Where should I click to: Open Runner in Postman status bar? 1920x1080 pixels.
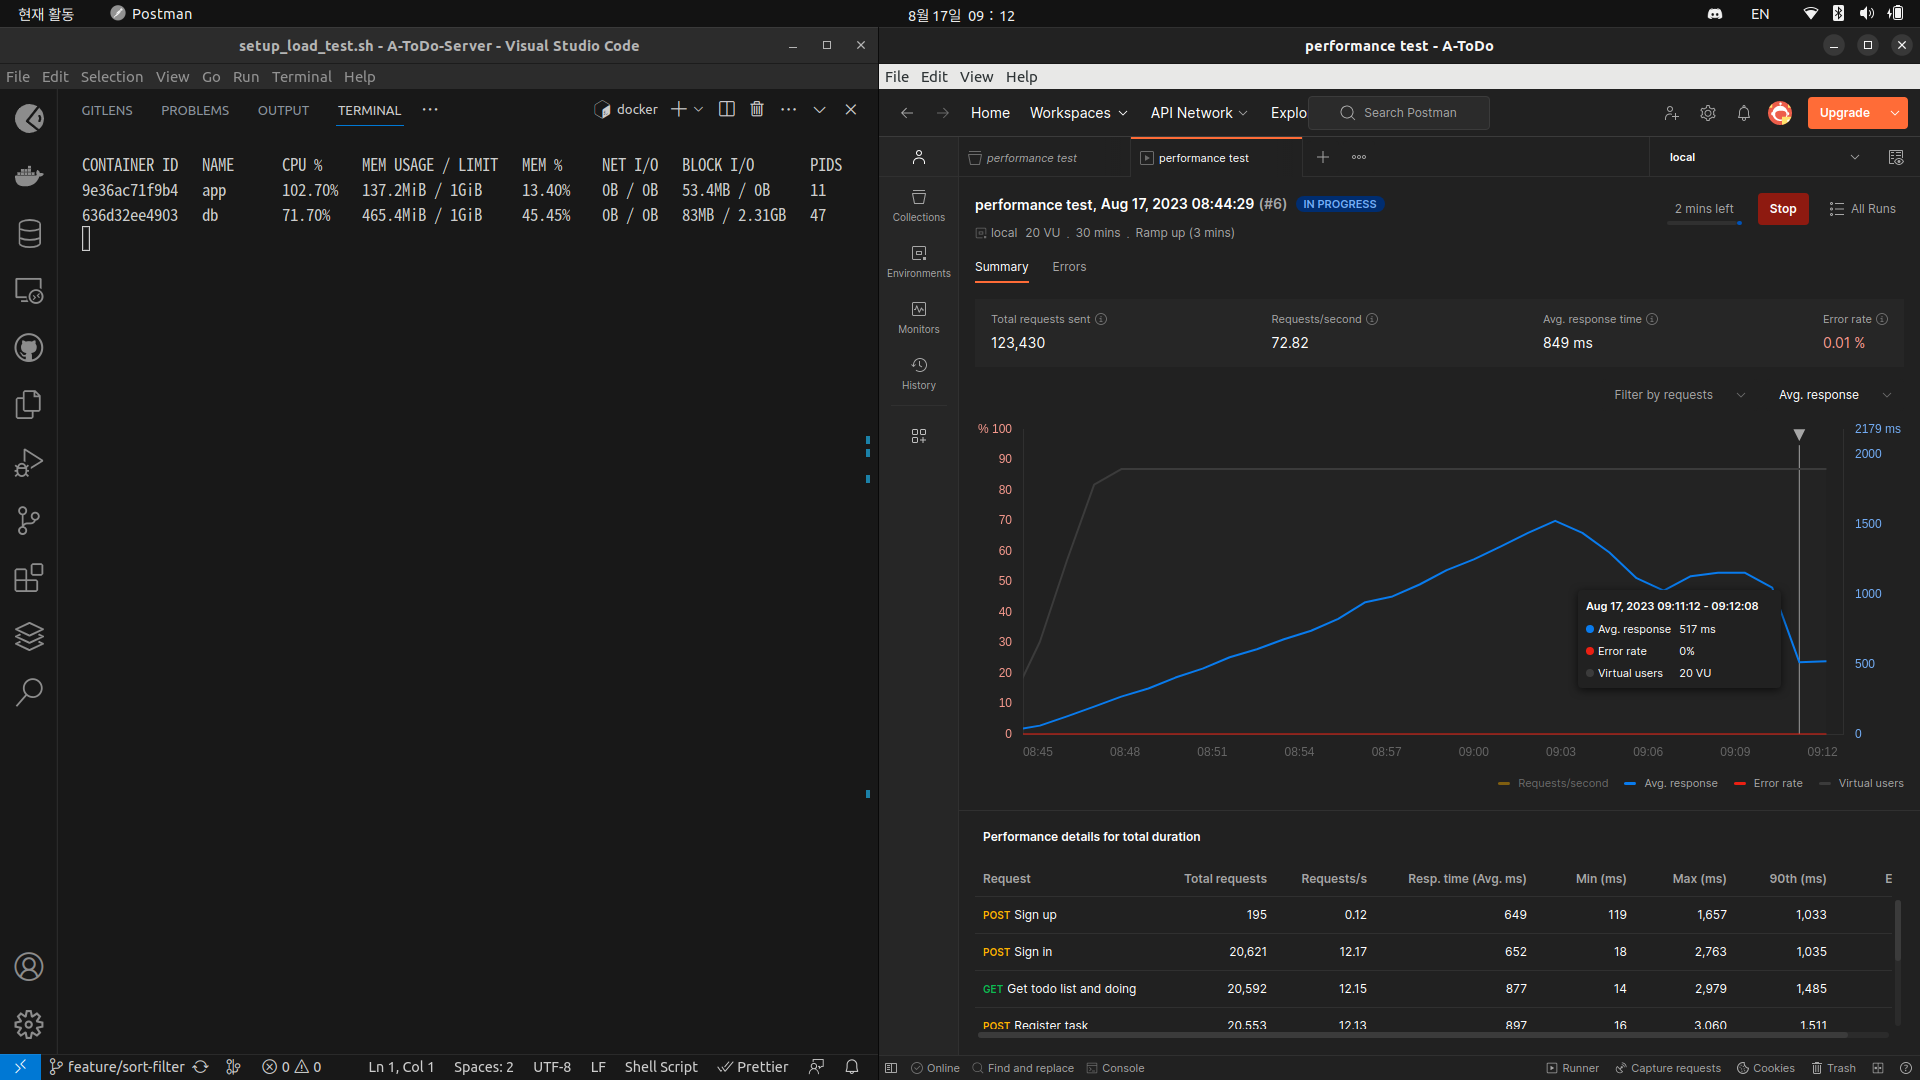(1573, 1068)
